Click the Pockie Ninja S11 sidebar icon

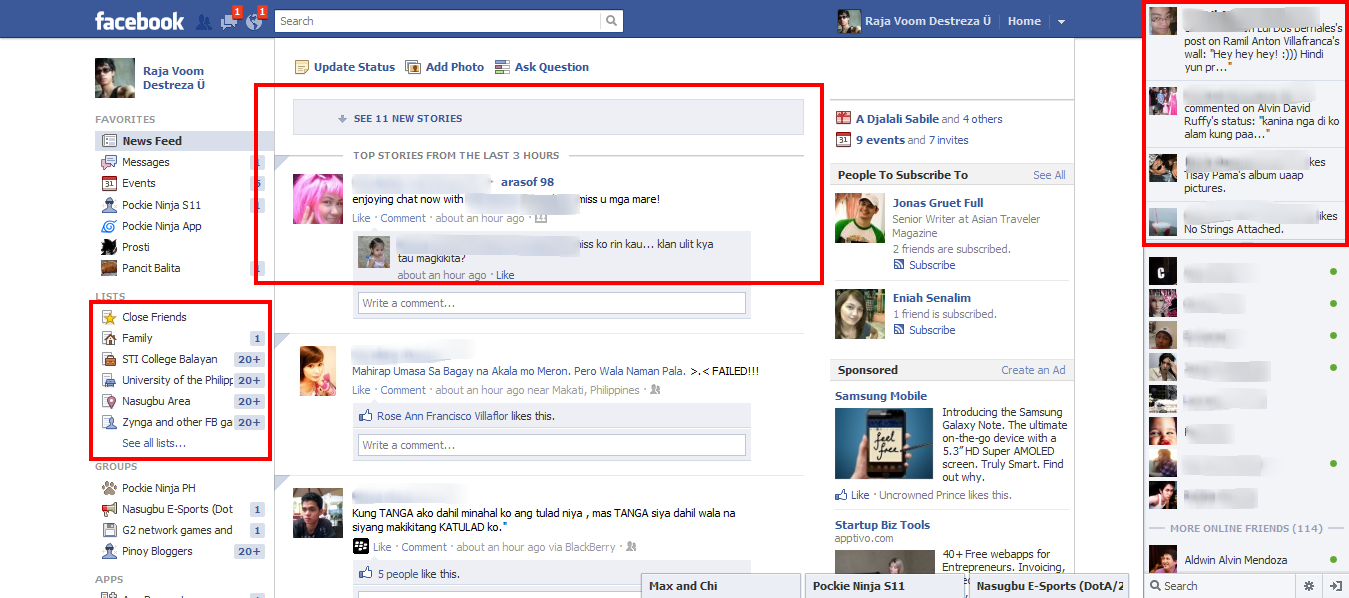[110, 205]
